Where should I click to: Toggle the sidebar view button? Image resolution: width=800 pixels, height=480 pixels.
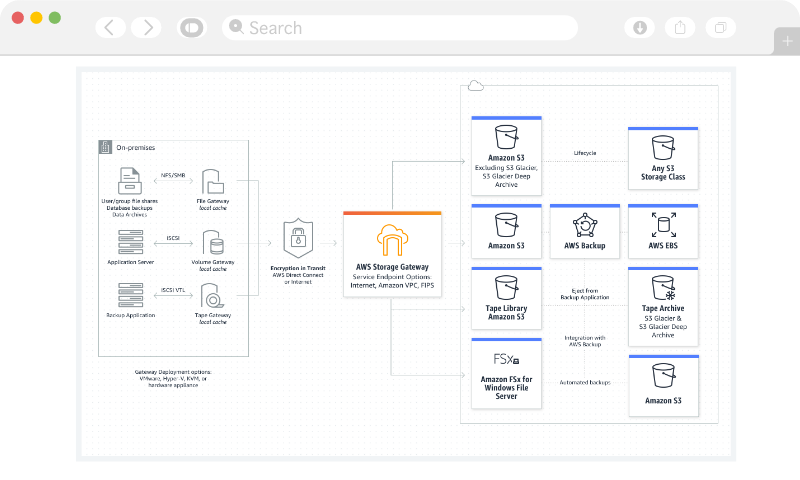[190, 27]
